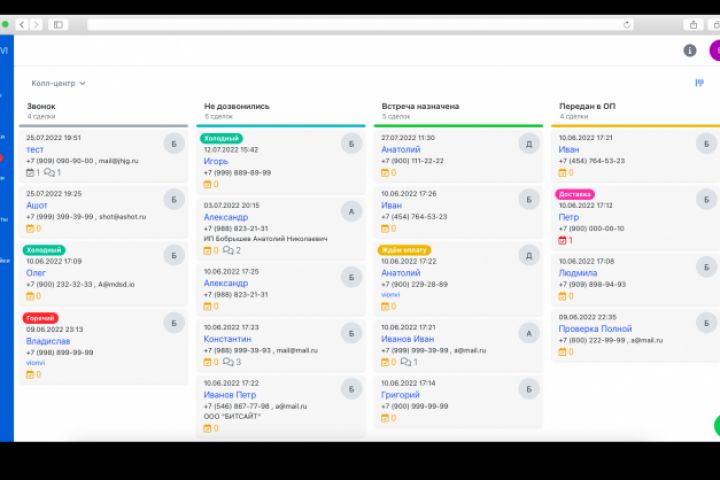Image resolution: width=720 pixels, height=480 pixels.
Task: Click red task calendar icon on Петр card
Action: 562,240
